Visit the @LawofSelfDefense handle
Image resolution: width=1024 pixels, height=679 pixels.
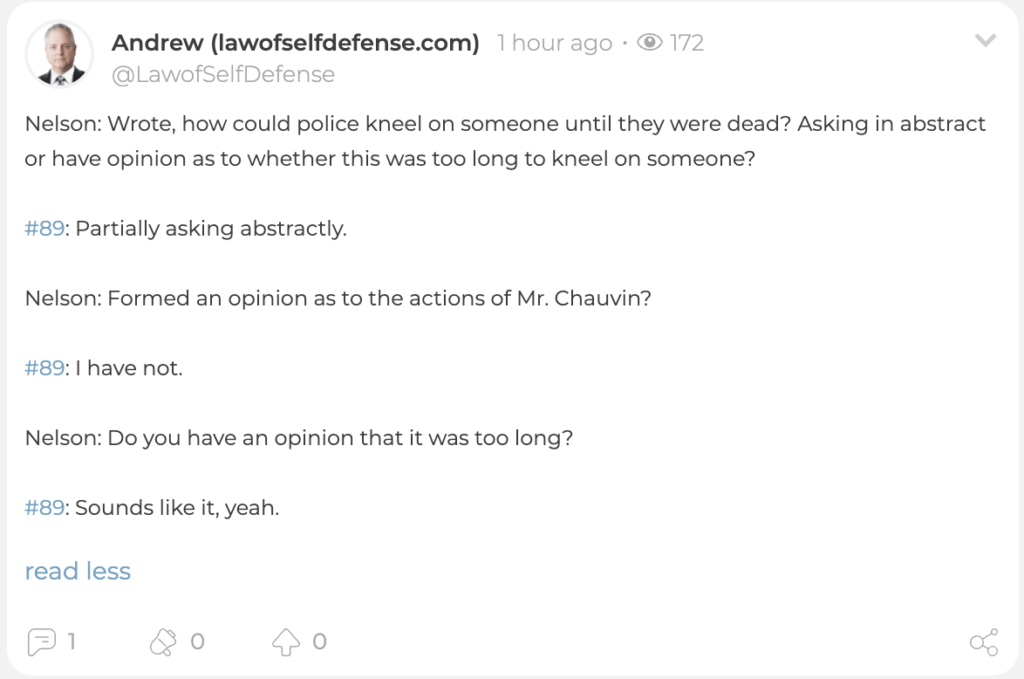click(x=223, y=74)
